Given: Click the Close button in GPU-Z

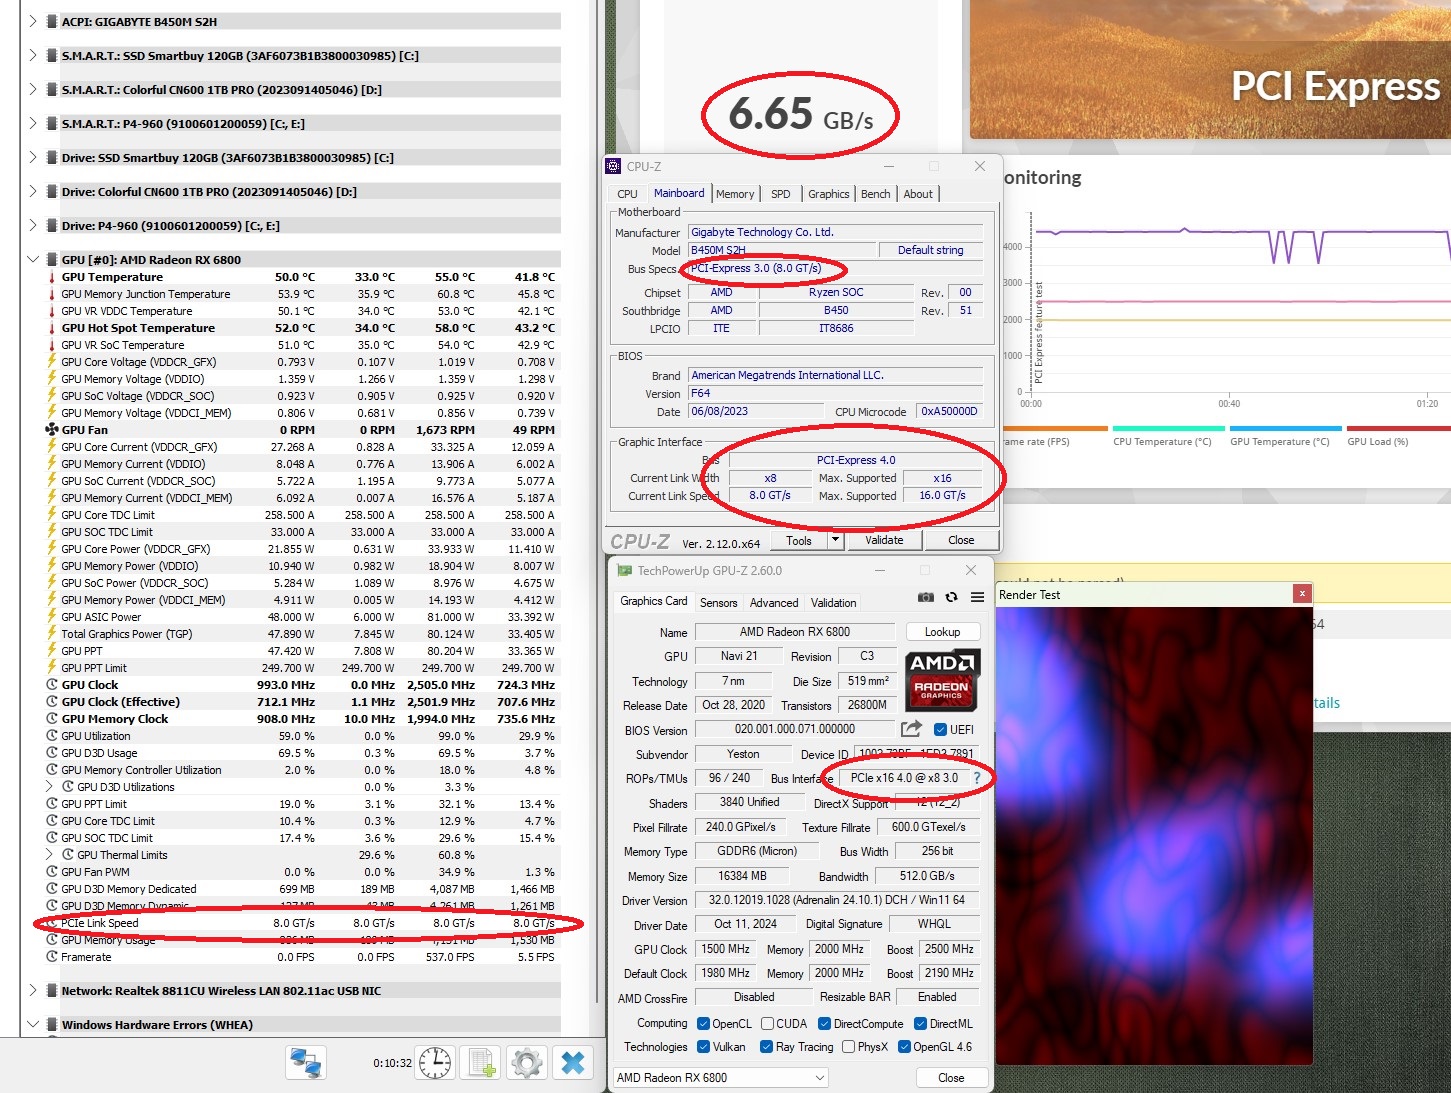Looking at the screenshot, I should coord(951,1078).
